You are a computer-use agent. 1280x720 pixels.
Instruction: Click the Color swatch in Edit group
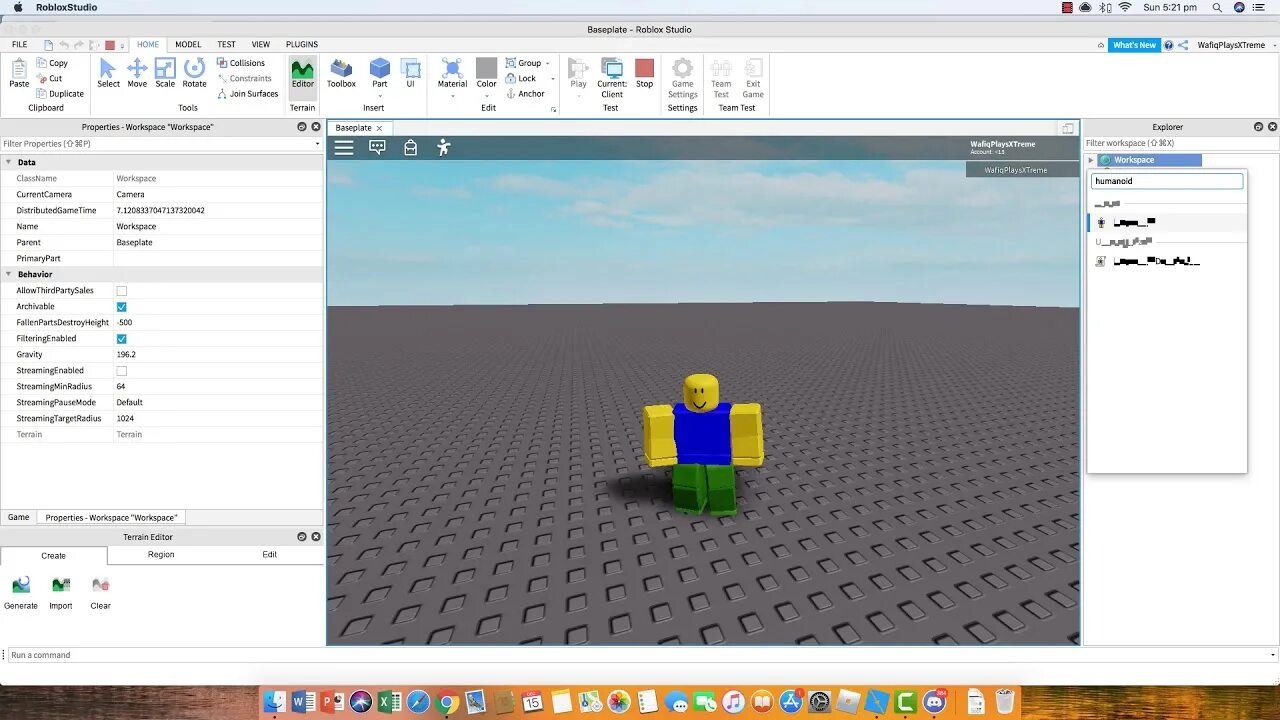click(x=487, y=68)
